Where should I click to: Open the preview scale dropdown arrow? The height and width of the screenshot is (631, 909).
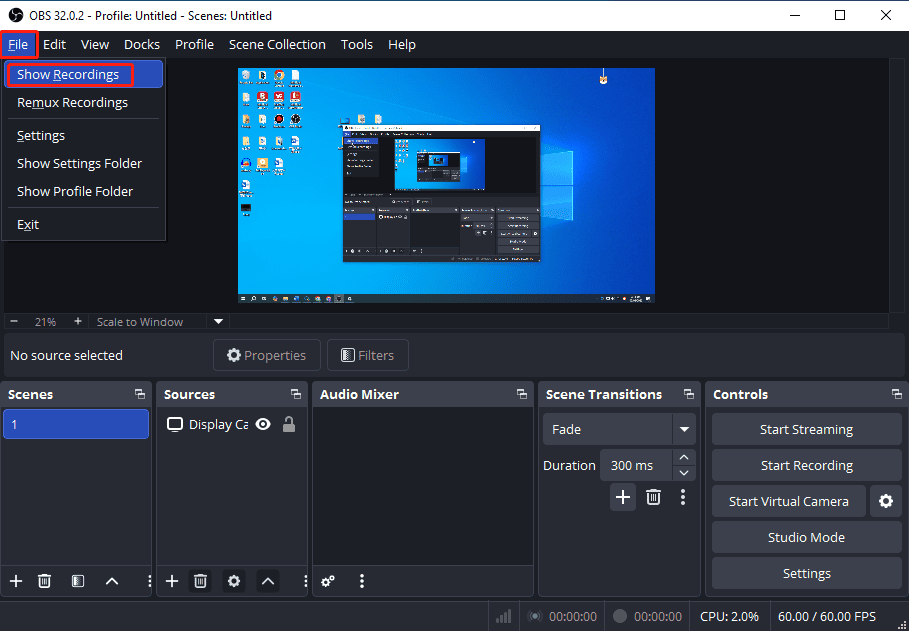pyautogui.click(x=218, y=321)
